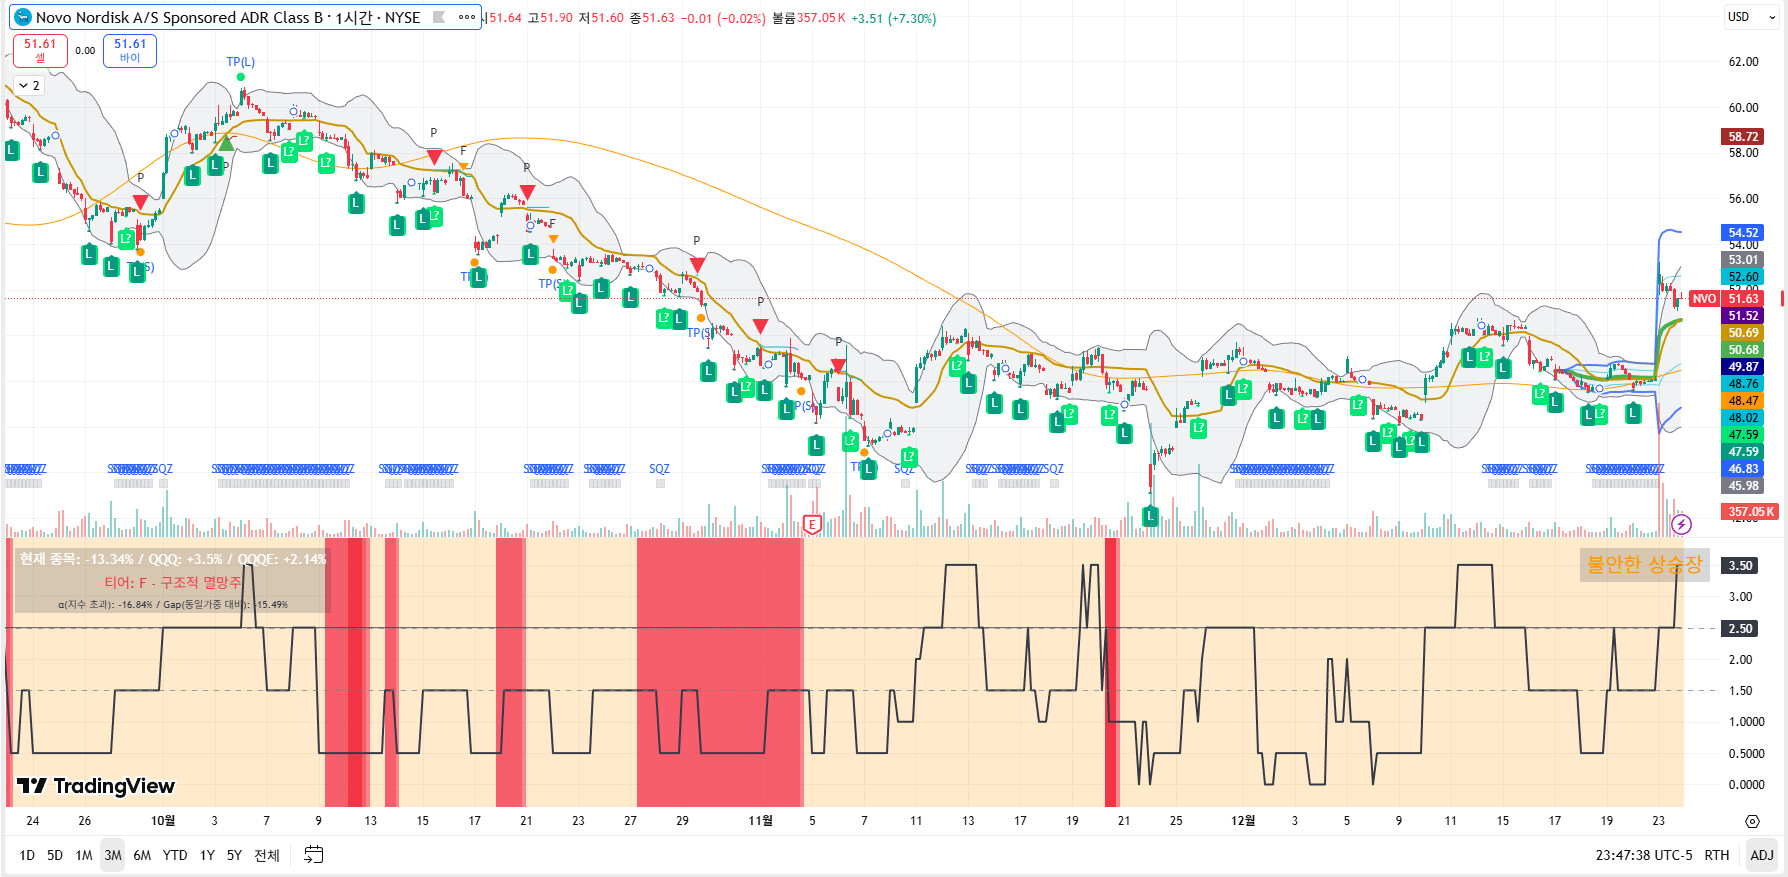Screen dimensions: 1788x877
Task: Click the flag icon beside NYSE
Action: click(x=439, y=17)
